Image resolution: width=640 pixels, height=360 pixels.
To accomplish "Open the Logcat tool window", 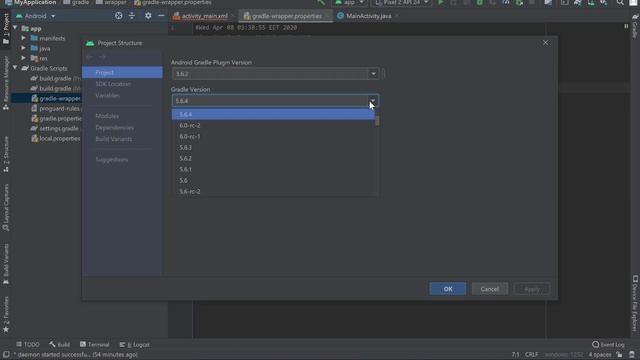I will pos(135,344).
